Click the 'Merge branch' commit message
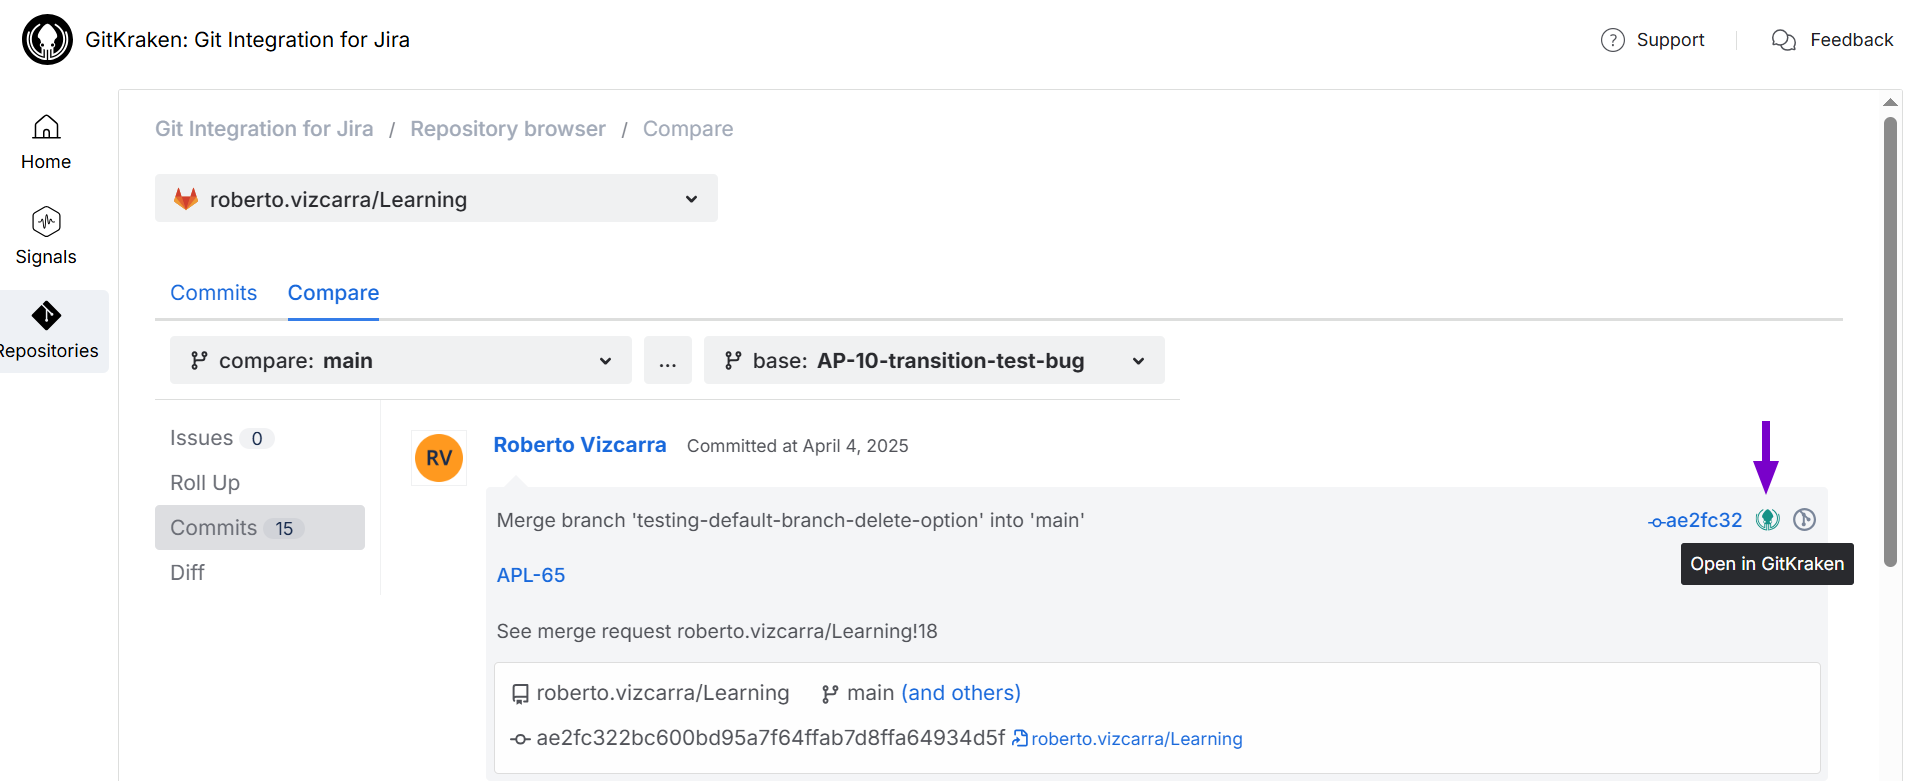Screen dimensions: 1914x781 click(791, 520)
